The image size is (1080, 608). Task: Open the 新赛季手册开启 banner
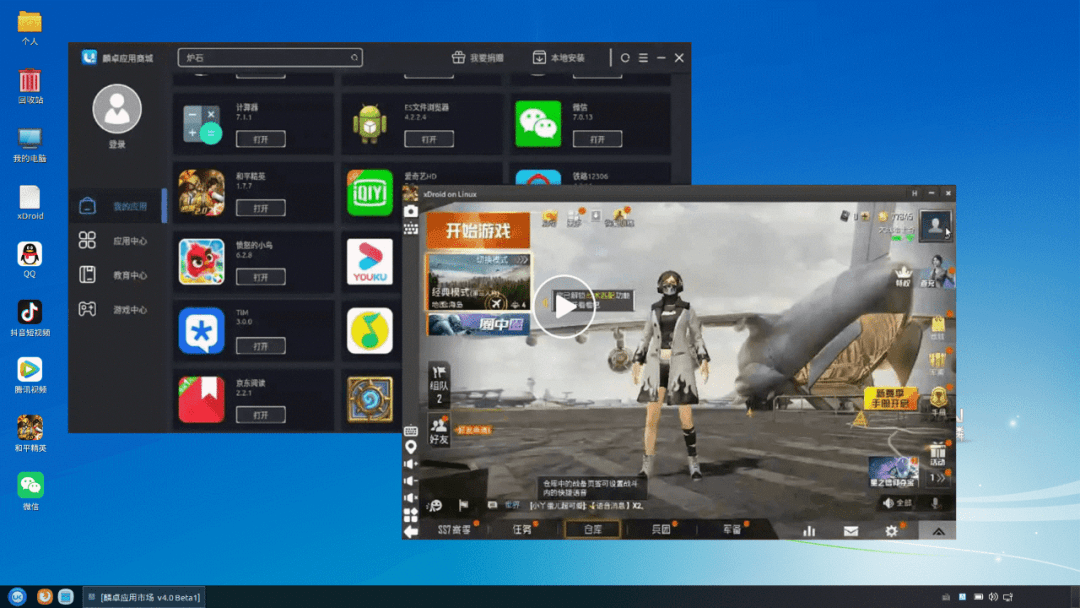pos(891,399)
